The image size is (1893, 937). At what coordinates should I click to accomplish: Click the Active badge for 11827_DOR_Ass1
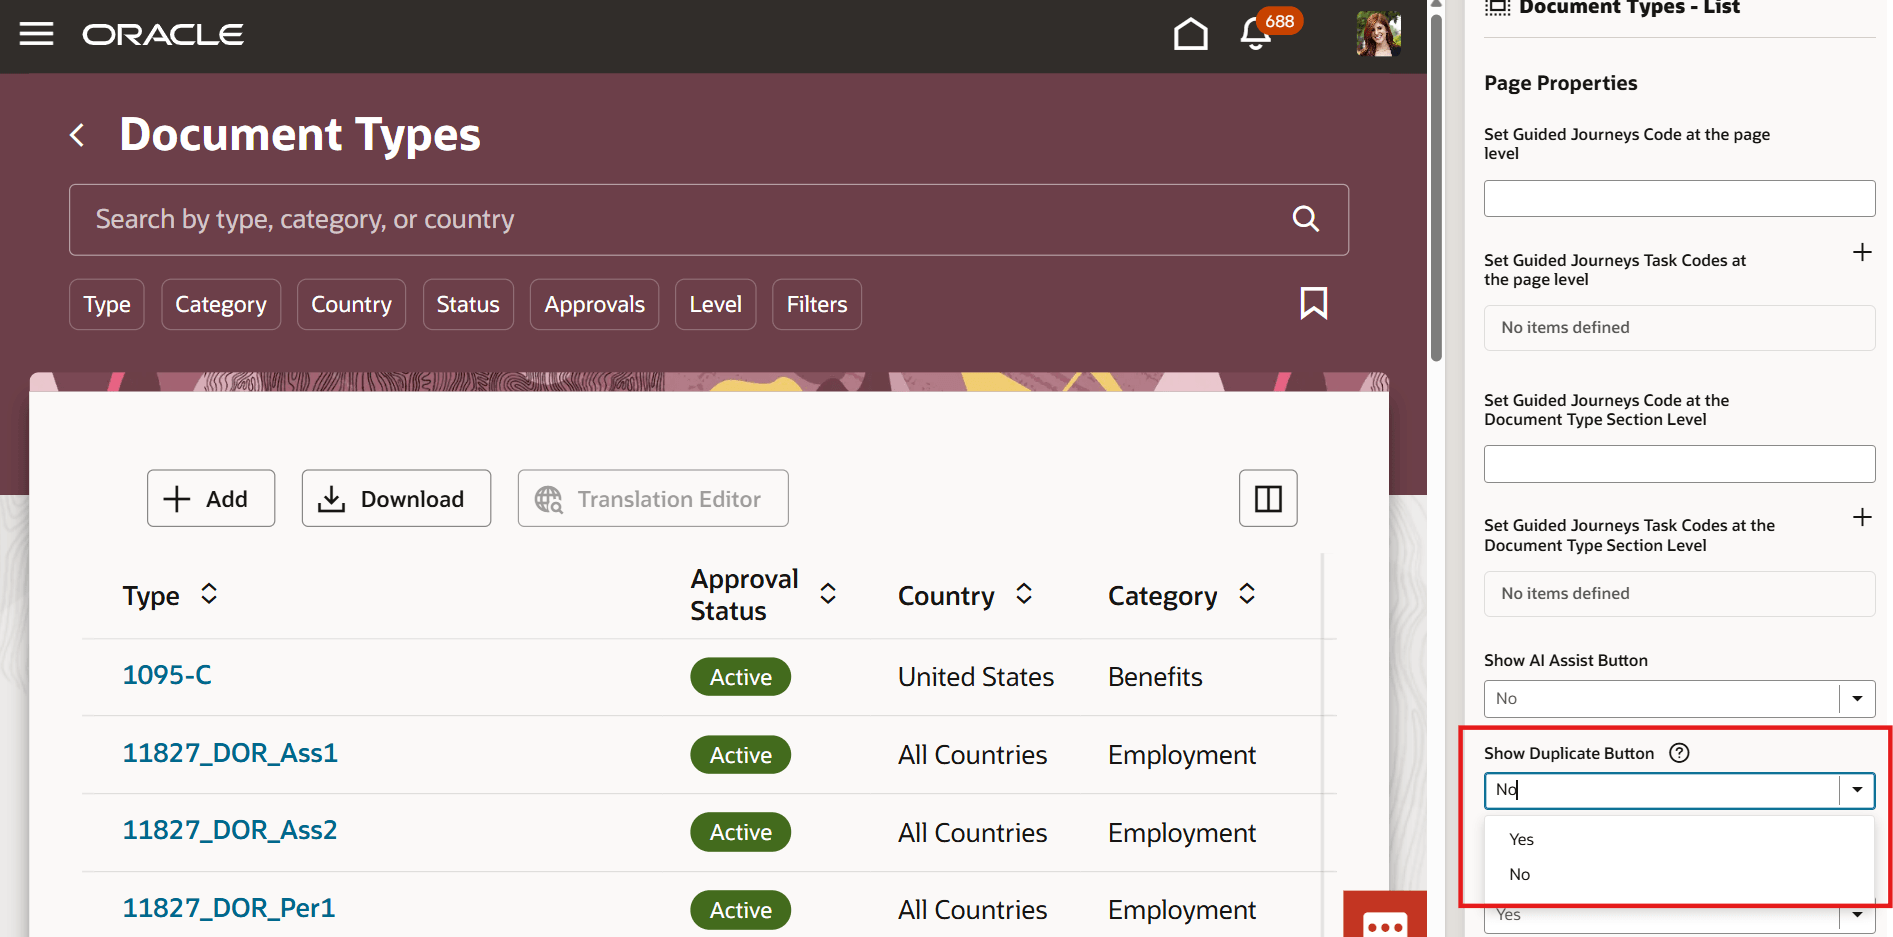point(740,755)
